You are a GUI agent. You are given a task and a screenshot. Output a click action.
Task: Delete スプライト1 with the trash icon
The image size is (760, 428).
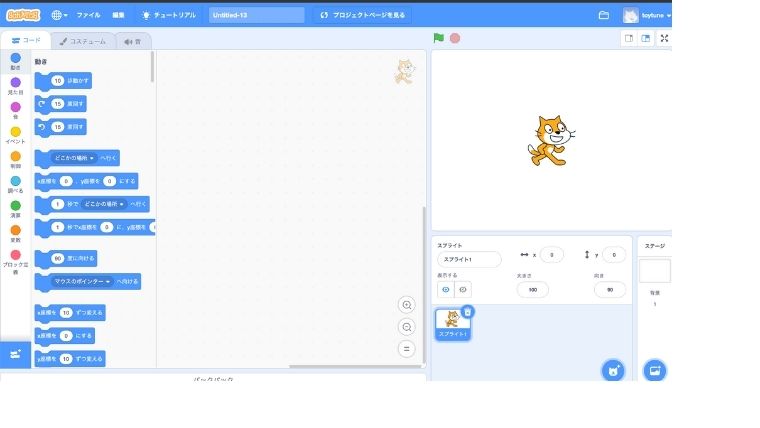[x=468, y=312]
